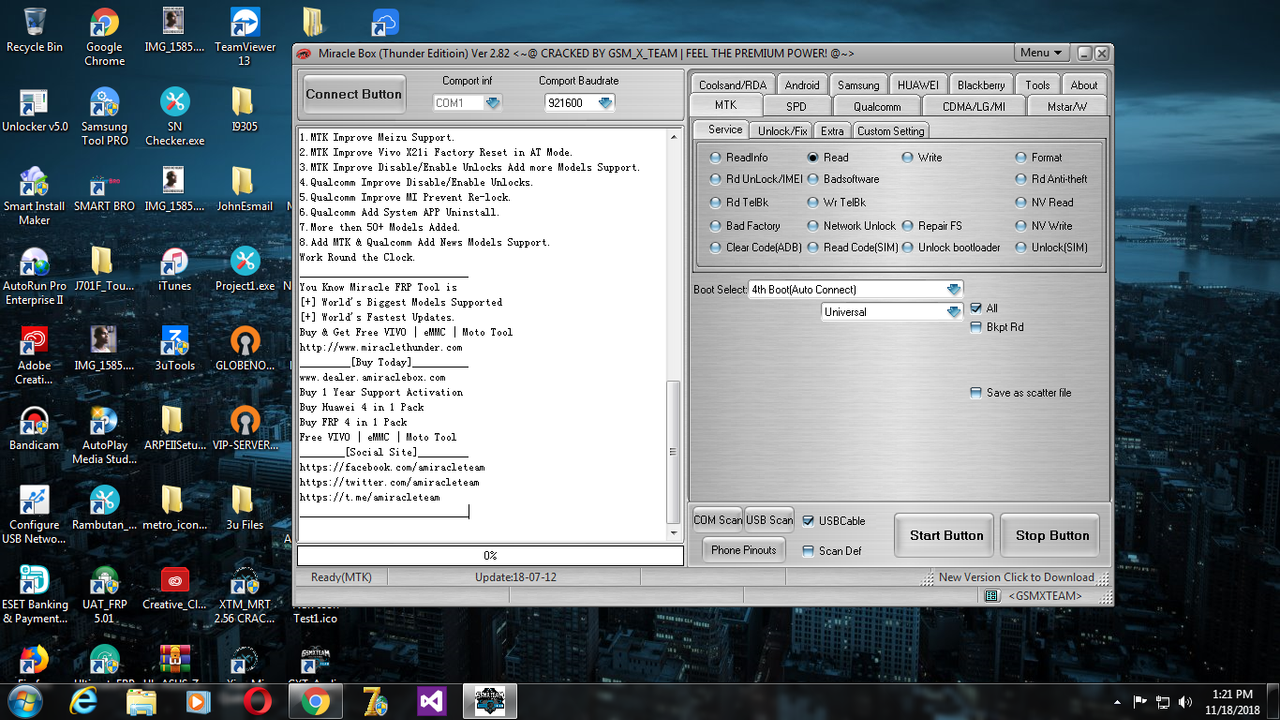Show hidden system tray icons arrow
Screen dimensions: 1280x720
1116,702
